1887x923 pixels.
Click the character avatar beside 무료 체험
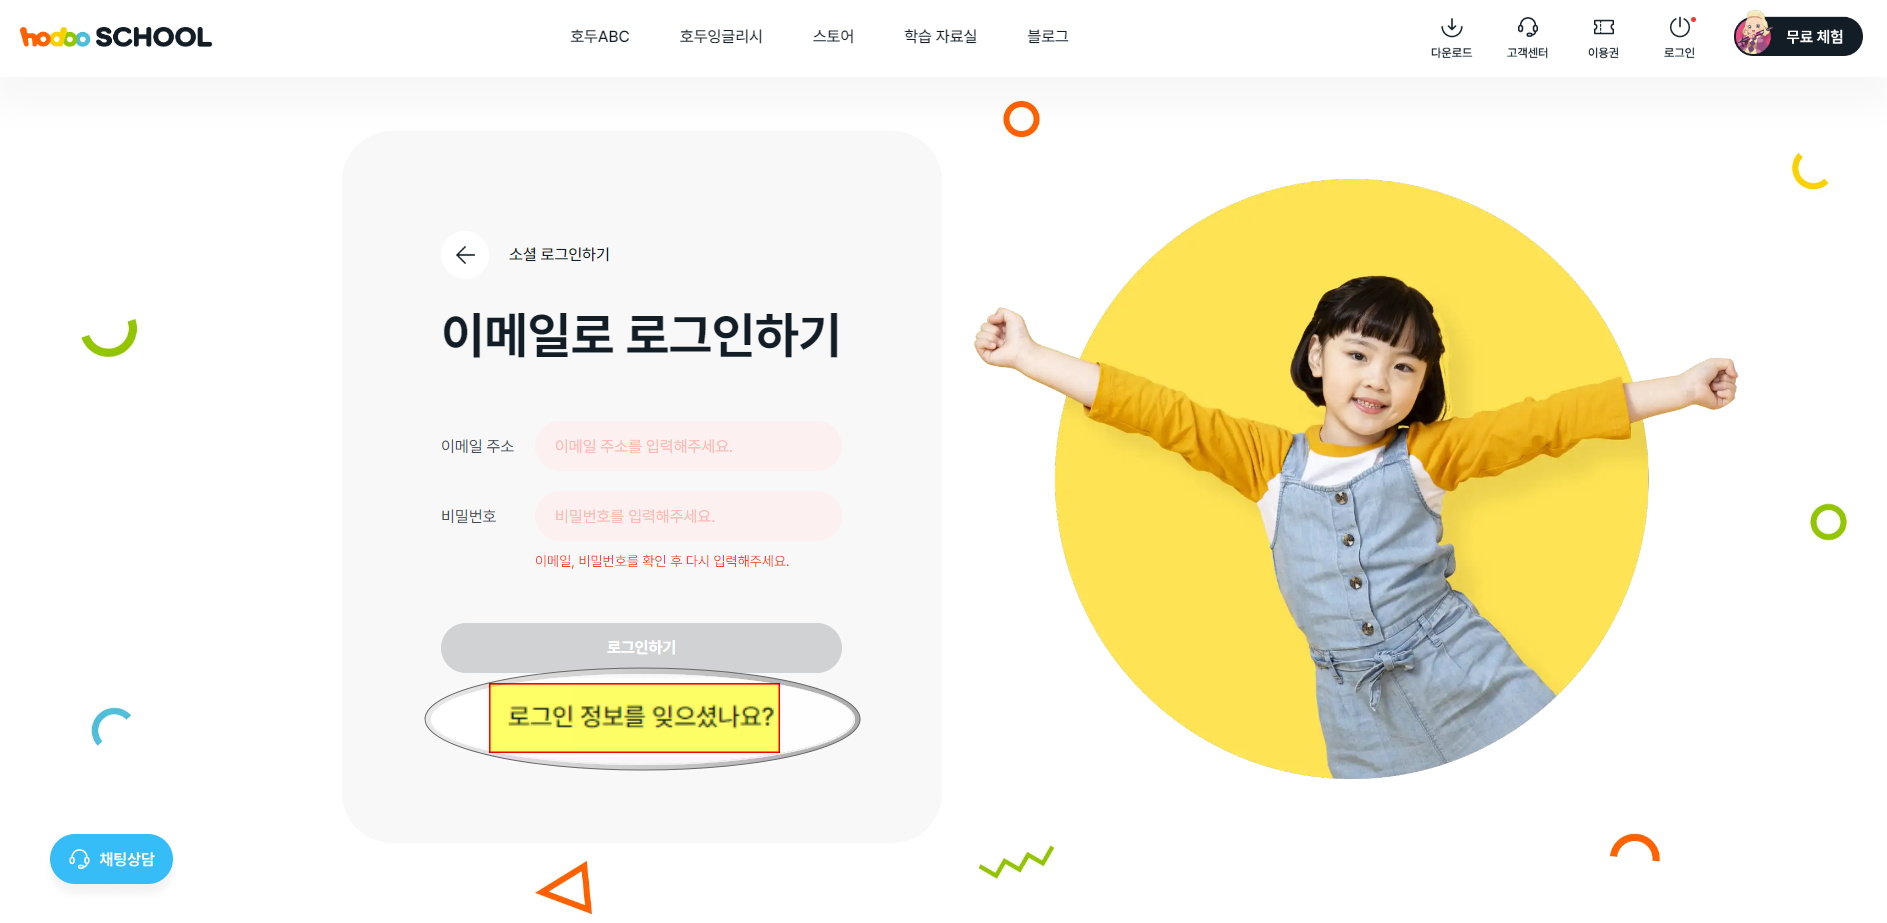pyautogui.click(x=1753, y=35)
